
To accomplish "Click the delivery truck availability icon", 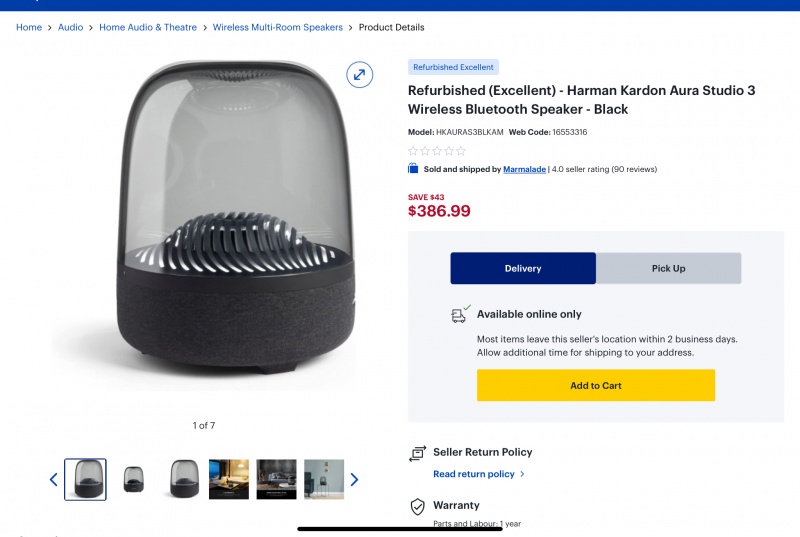I will [460, 315].
